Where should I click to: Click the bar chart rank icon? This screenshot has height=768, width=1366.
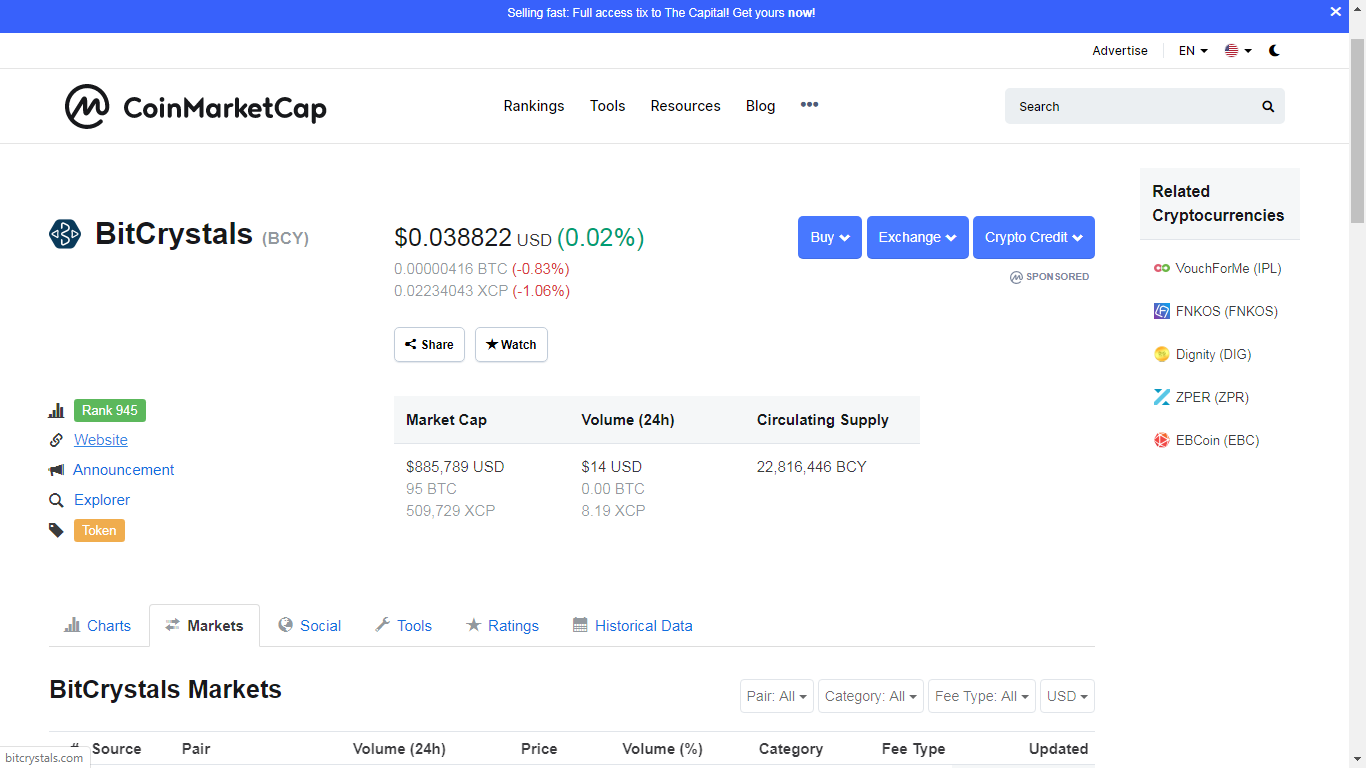[x=56, y=410]
